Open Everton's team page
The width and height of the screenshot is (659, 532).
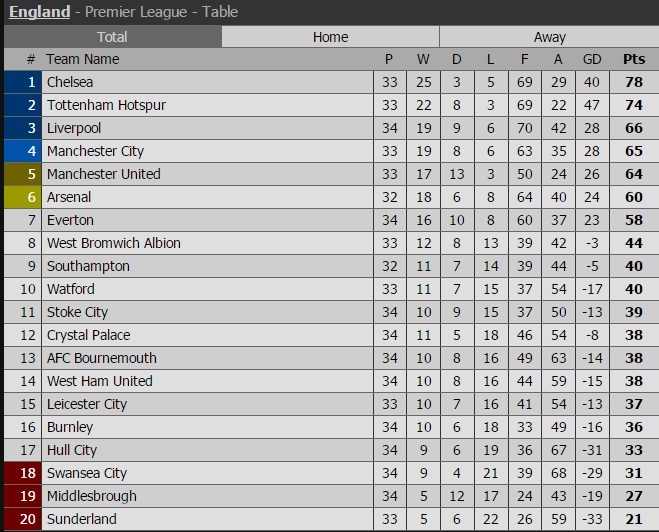[x=70, y=220]
